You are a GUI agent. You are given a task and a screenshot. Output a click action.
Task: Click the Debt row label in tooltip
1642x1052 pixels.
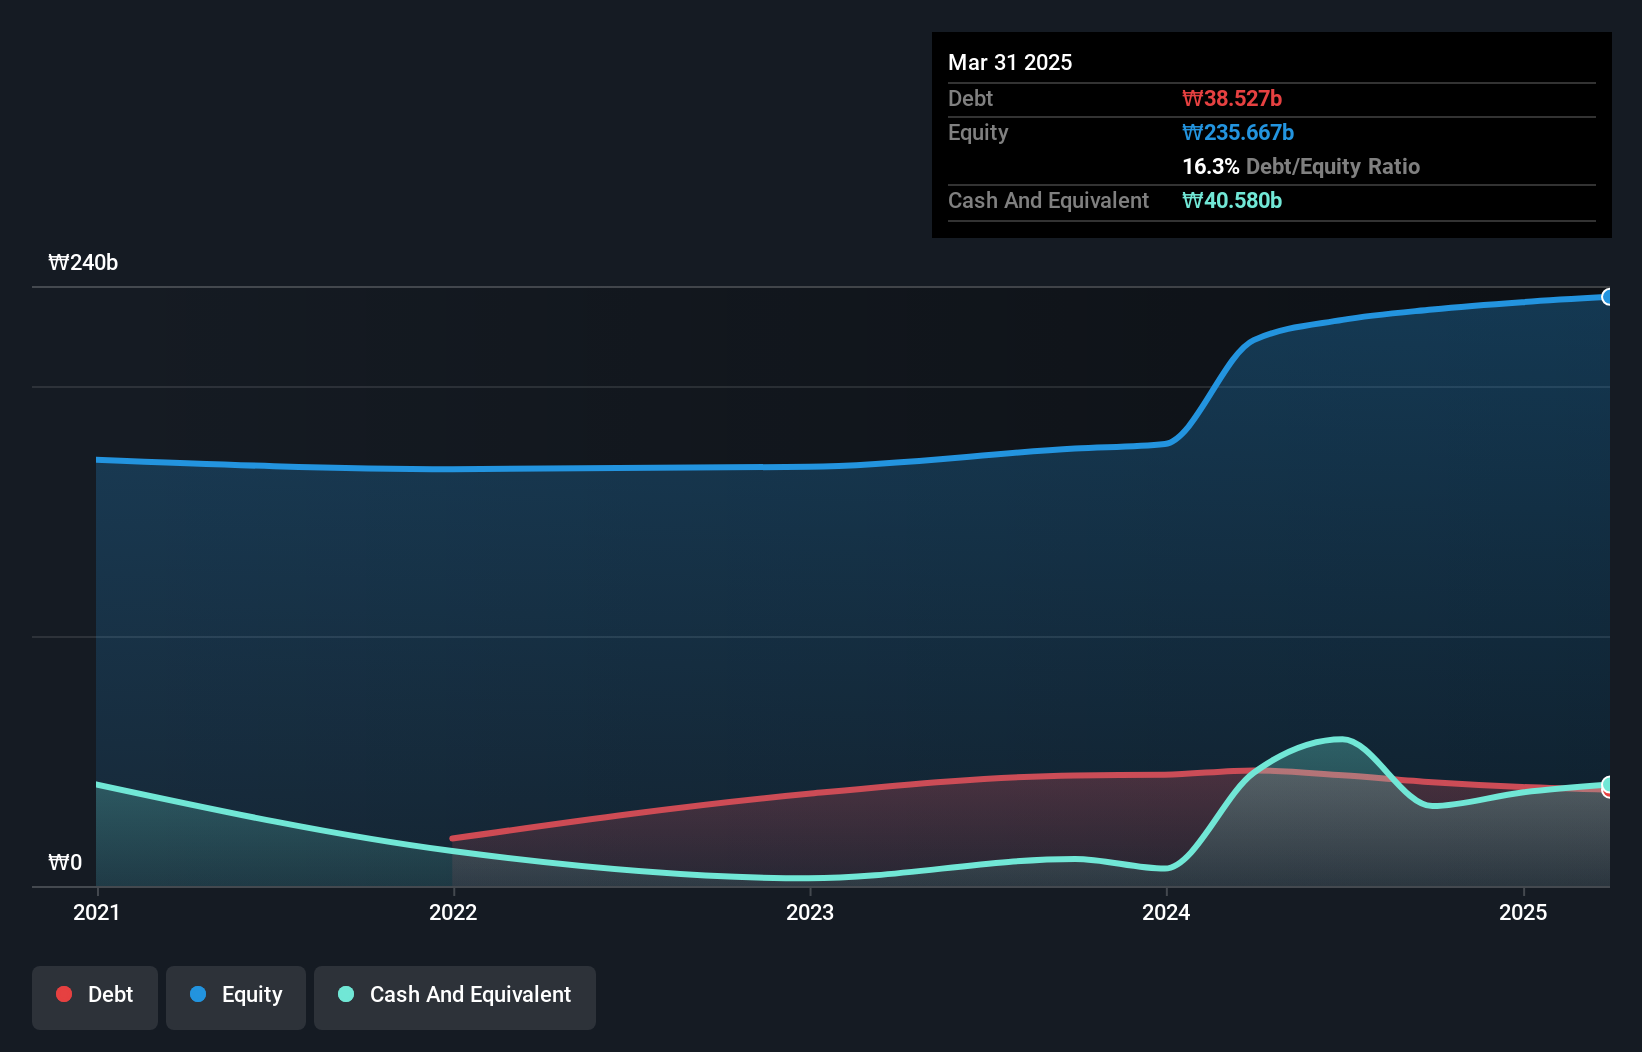970,98
